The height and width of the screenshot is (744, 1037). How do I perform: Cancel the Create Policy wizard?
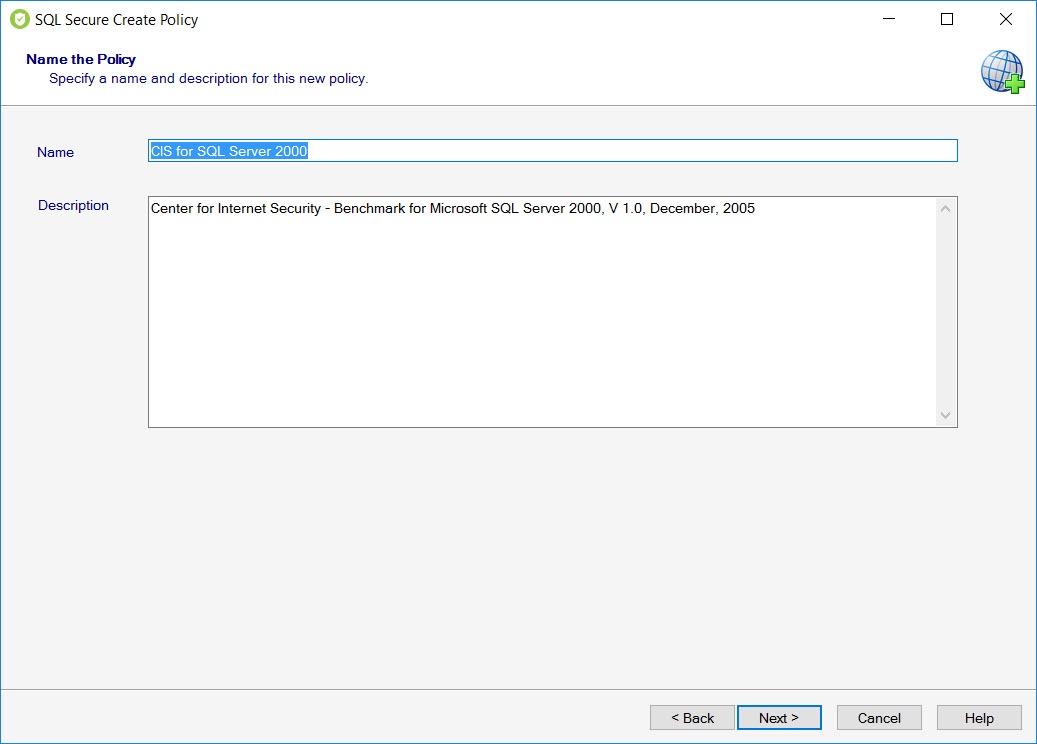click(x=879, y=718)
